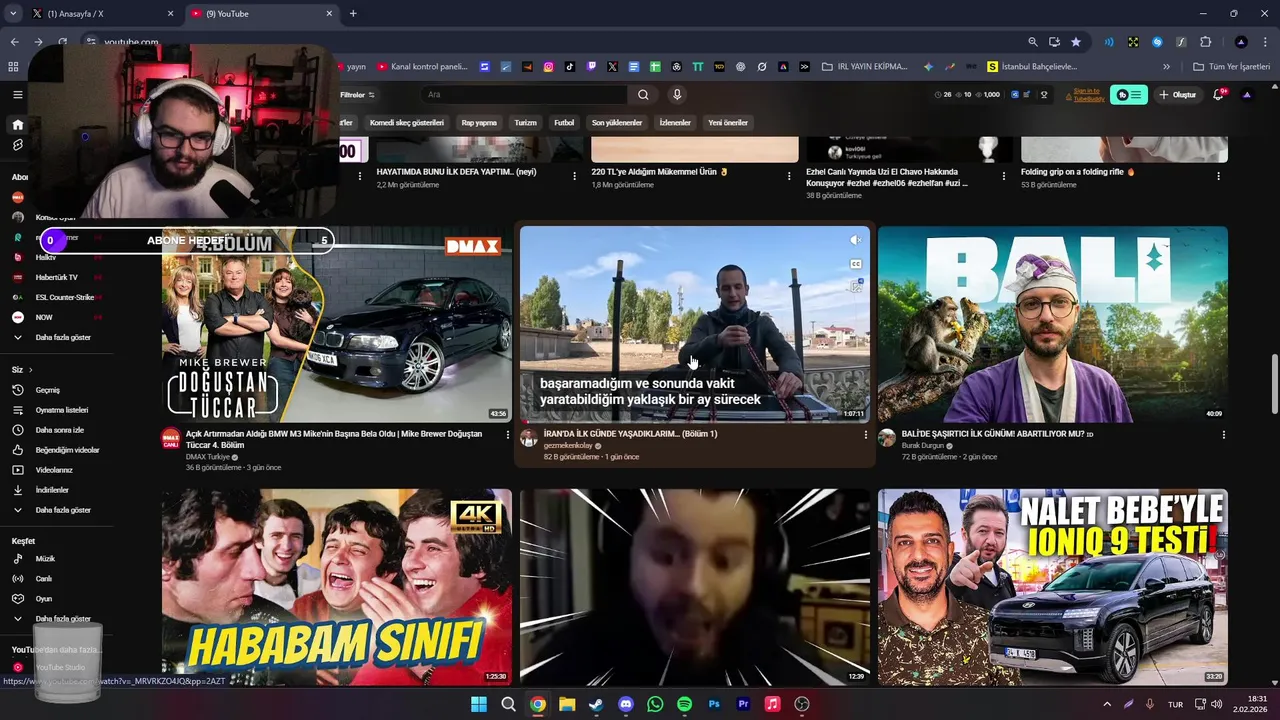This screenshot has height=720, width=1280.
Task: Open the green TubeBuddy menu button
Action: pos(1130,95)
